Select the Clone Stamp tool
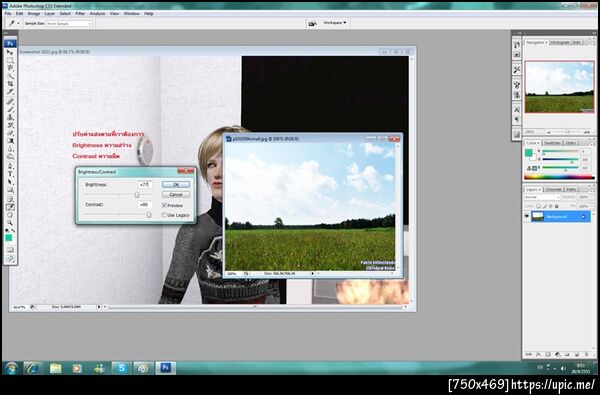This screenshot has width=600, height=395. pos(10,117)
